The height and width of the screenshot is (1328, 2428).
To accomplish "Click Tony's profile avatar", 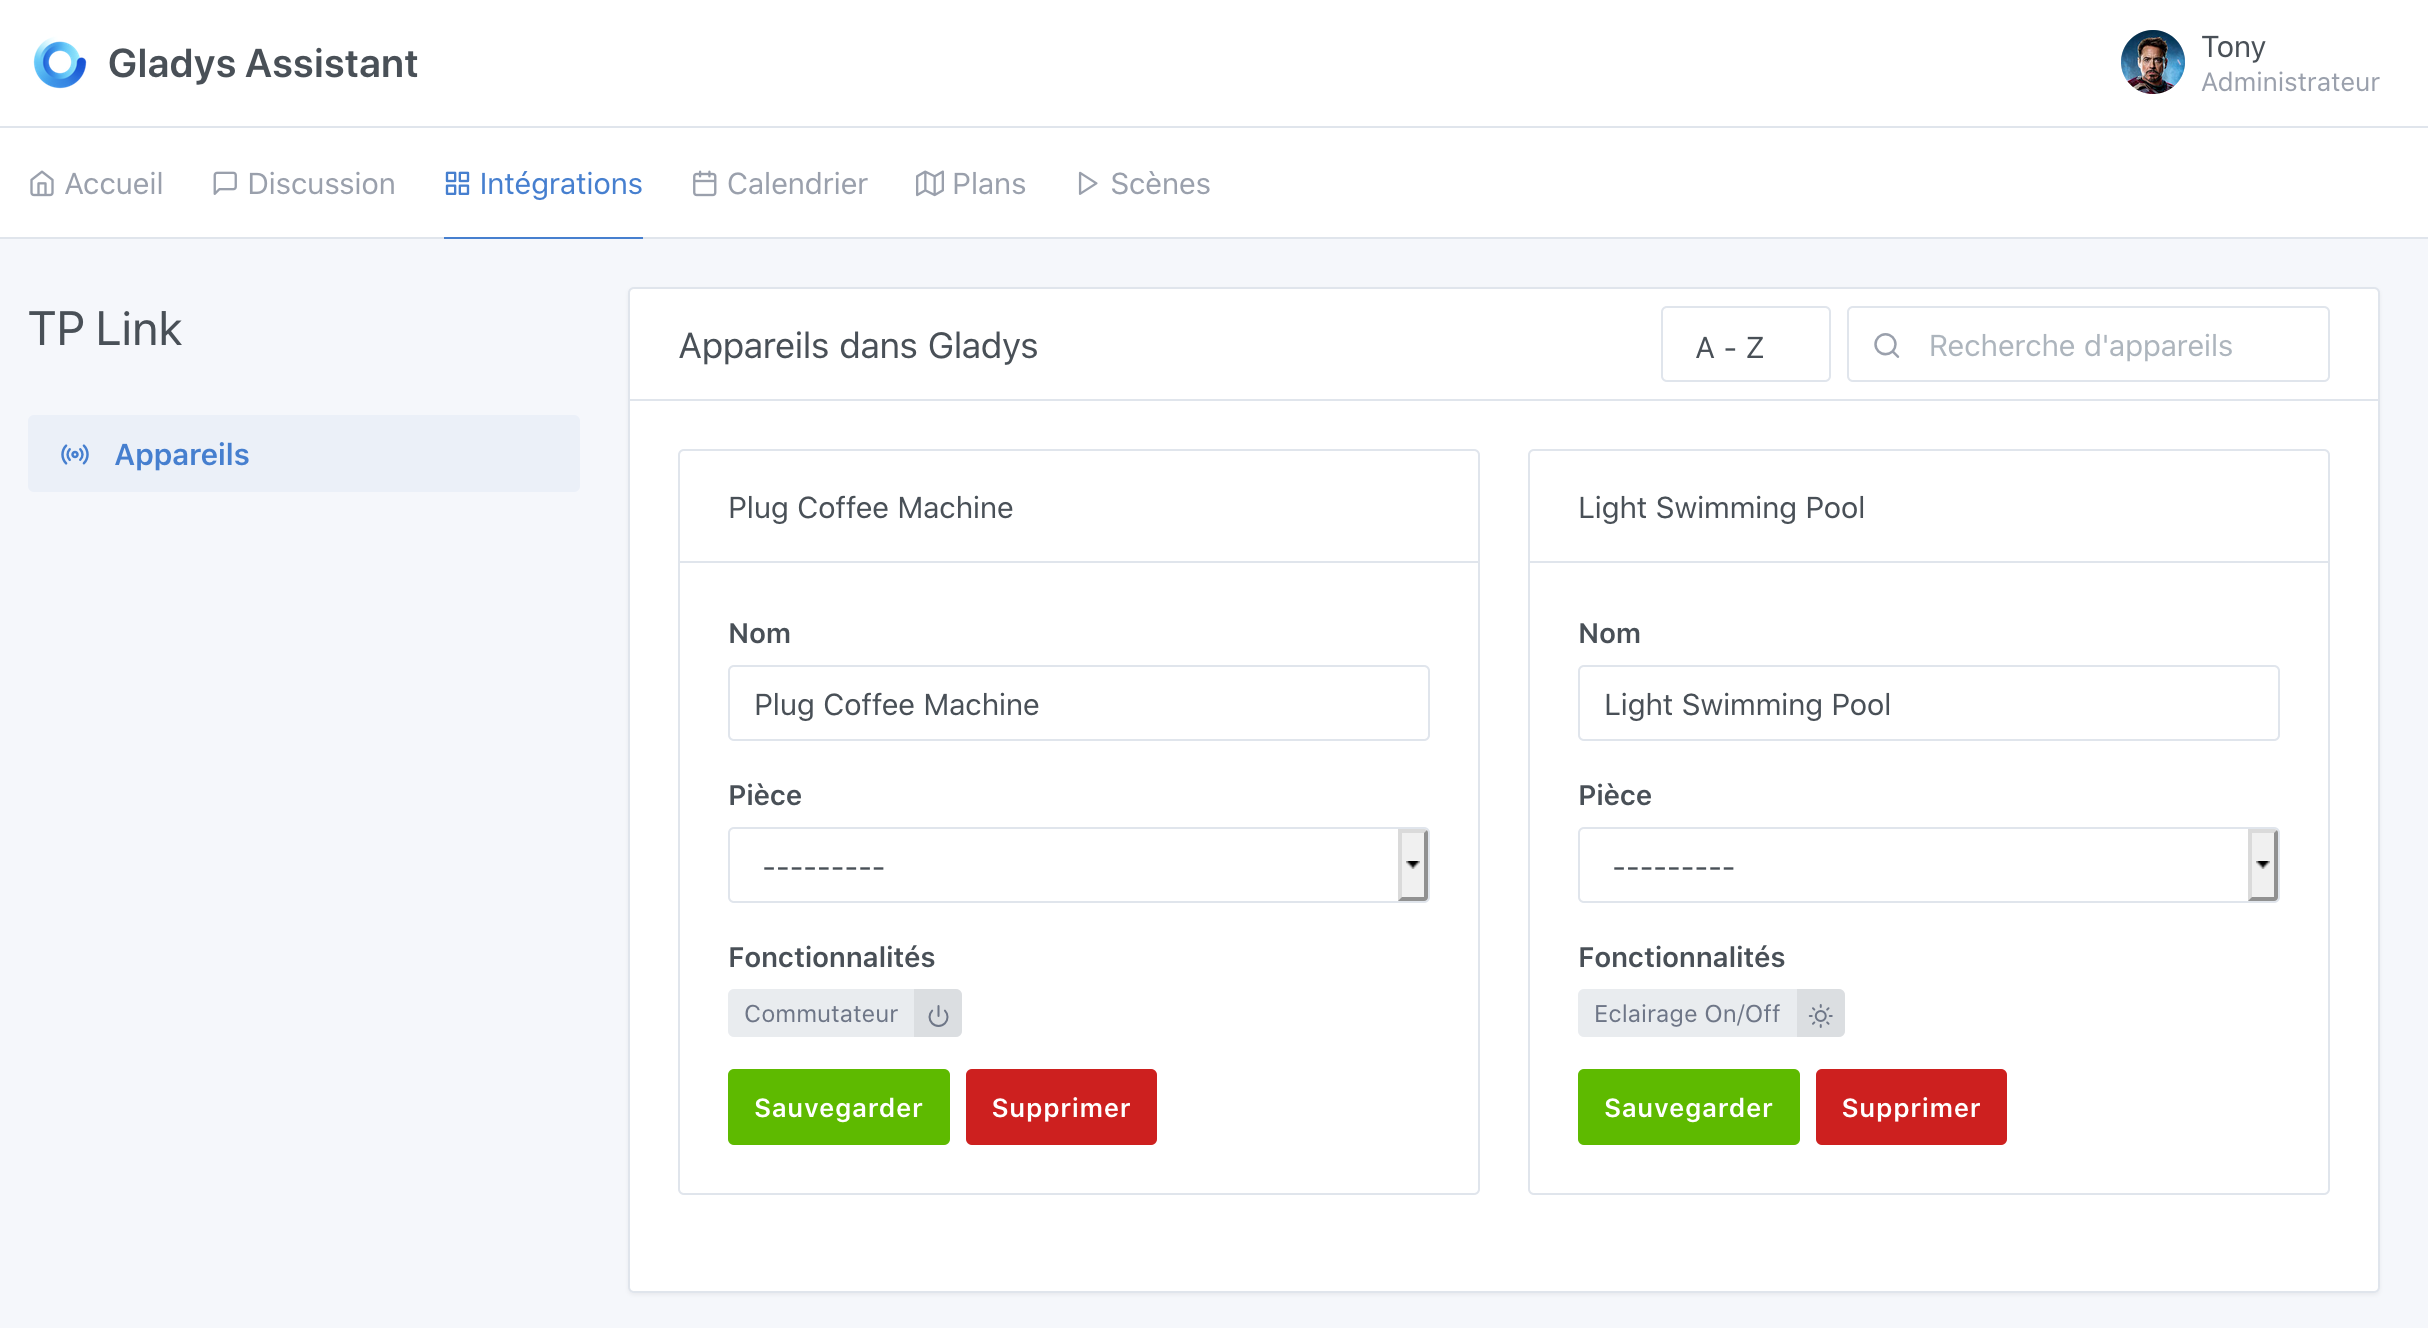I will pyautogui.click(x=2152, y=63).
